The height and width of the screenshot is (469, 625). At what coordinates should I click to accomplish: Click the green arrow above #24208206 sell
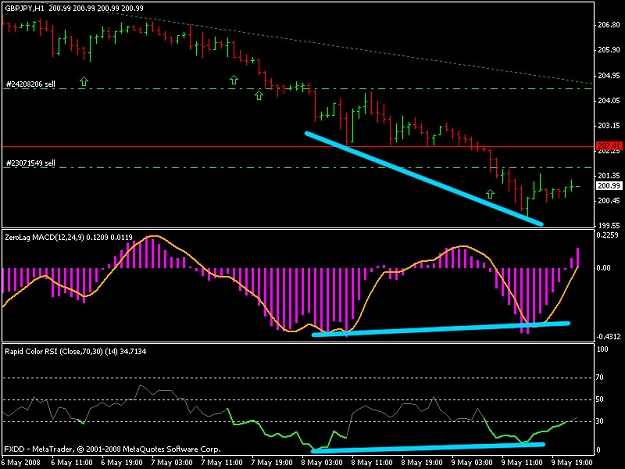84,81
